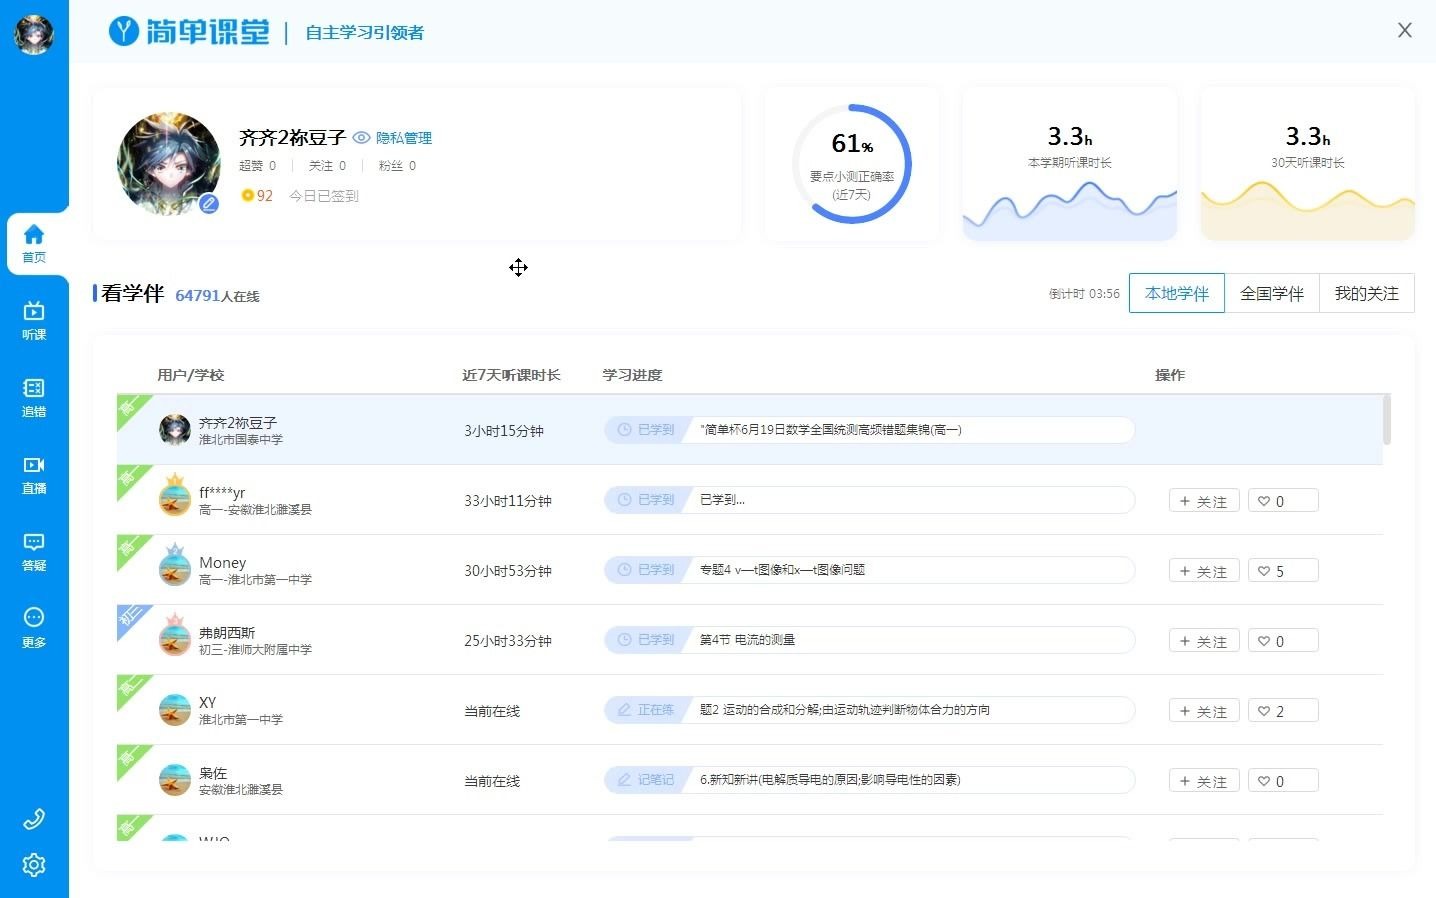Click 33小时11分钟 duration cell

coord(508,501)
